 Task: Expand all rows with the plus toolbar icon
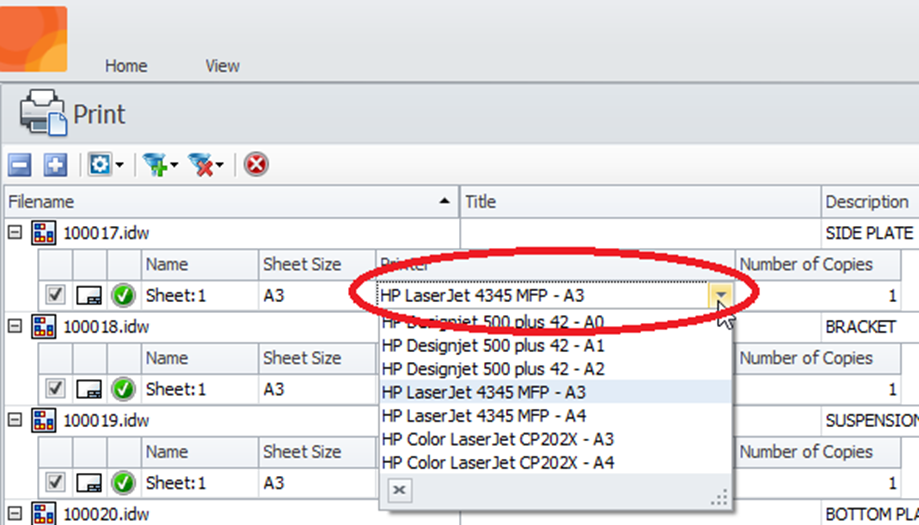56,165
